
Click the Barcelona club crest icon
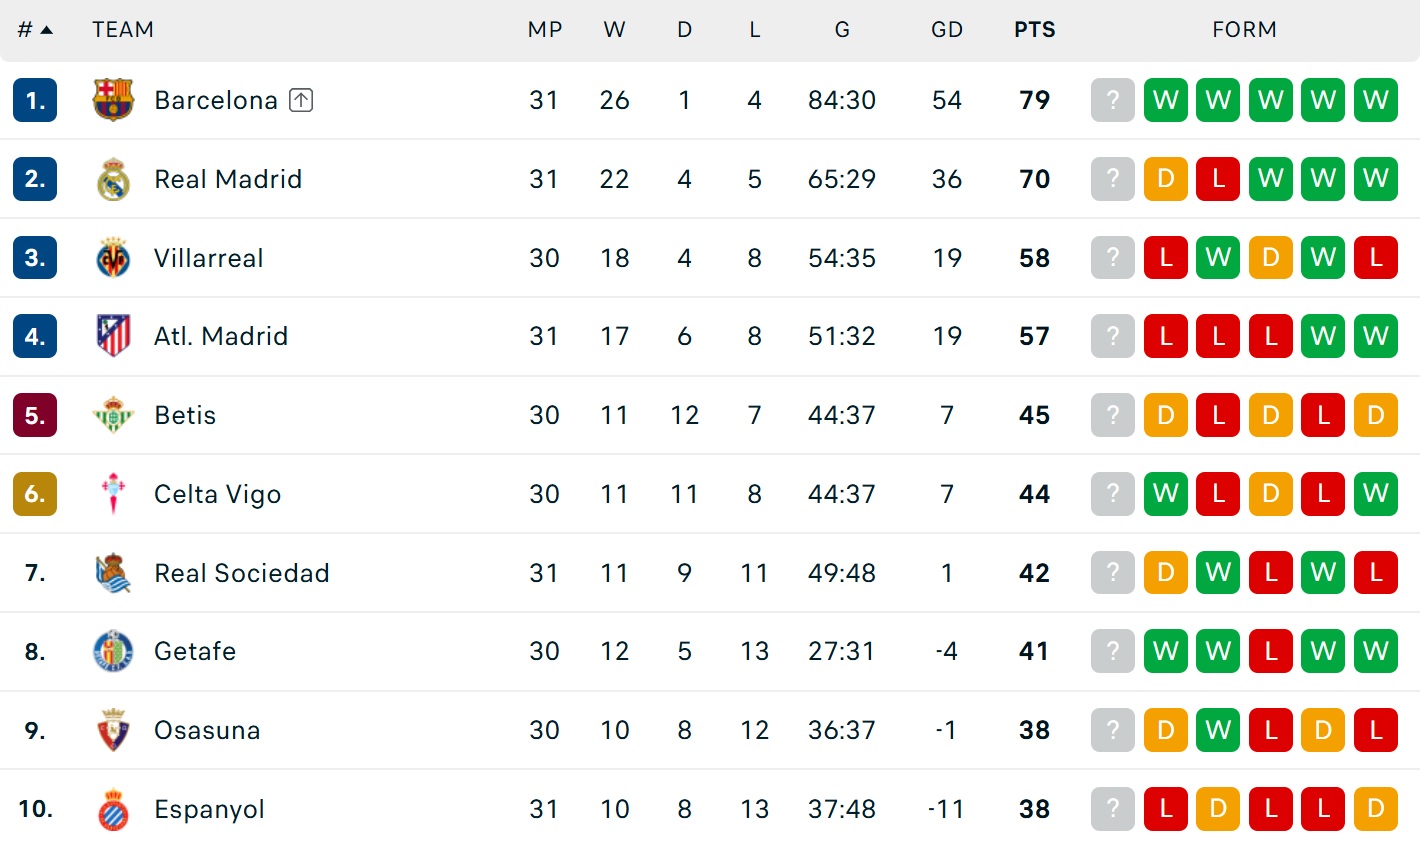pyautogui.click(x=113, y=100)
